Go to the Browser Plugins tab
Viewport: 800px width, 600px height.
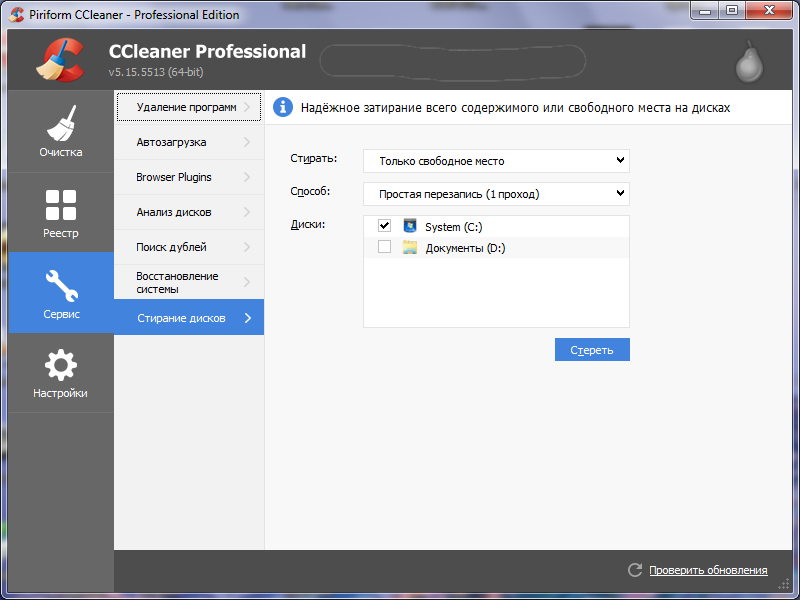click(x=188, y=177)
